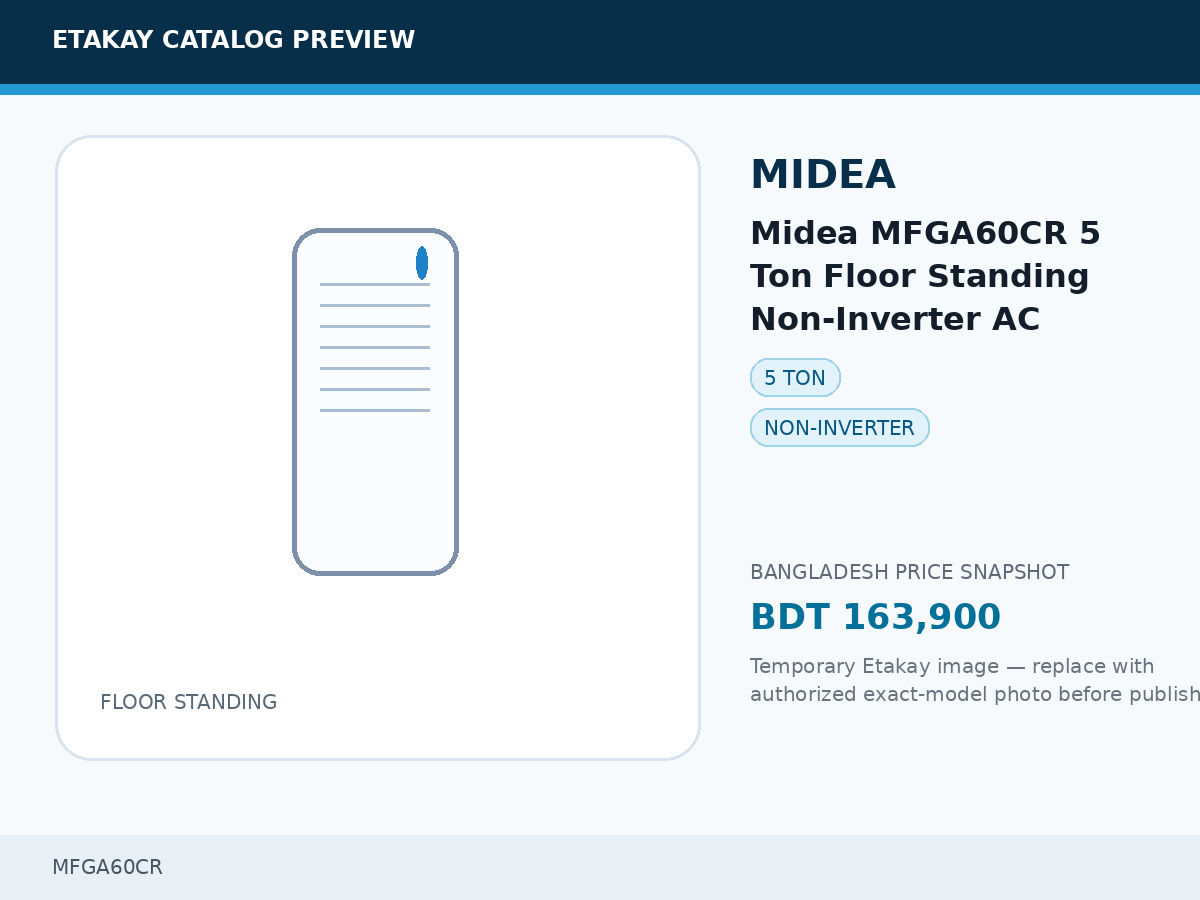Click the MFGA60CR model code in footer
This screenshot has width=1200, height=900.
click(x=107, y=867)
